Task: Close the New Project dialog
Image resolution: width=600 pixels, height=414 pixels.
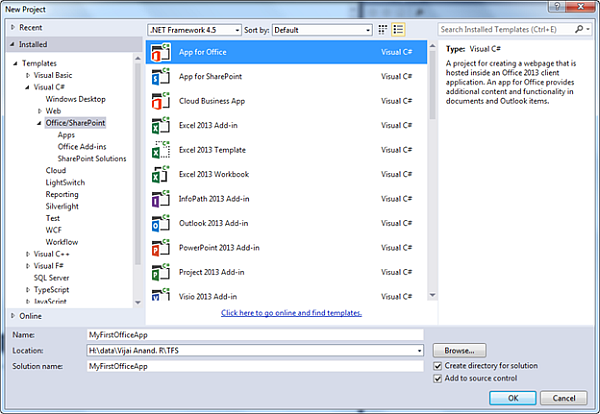Action: [x=580, y=7]
